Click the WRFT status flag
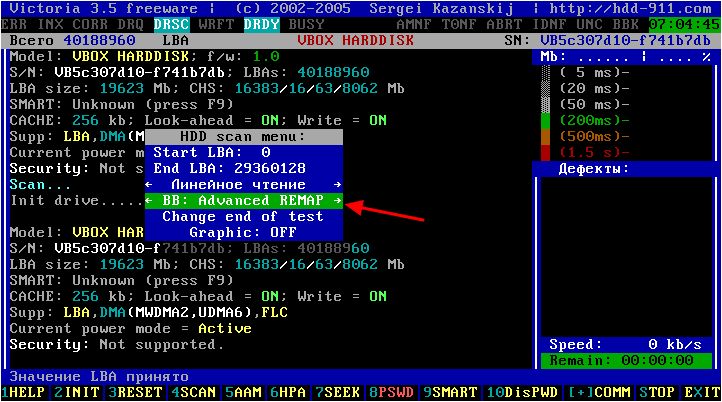The height and width of the screenshot is (402, 722). tap(216, 24)
